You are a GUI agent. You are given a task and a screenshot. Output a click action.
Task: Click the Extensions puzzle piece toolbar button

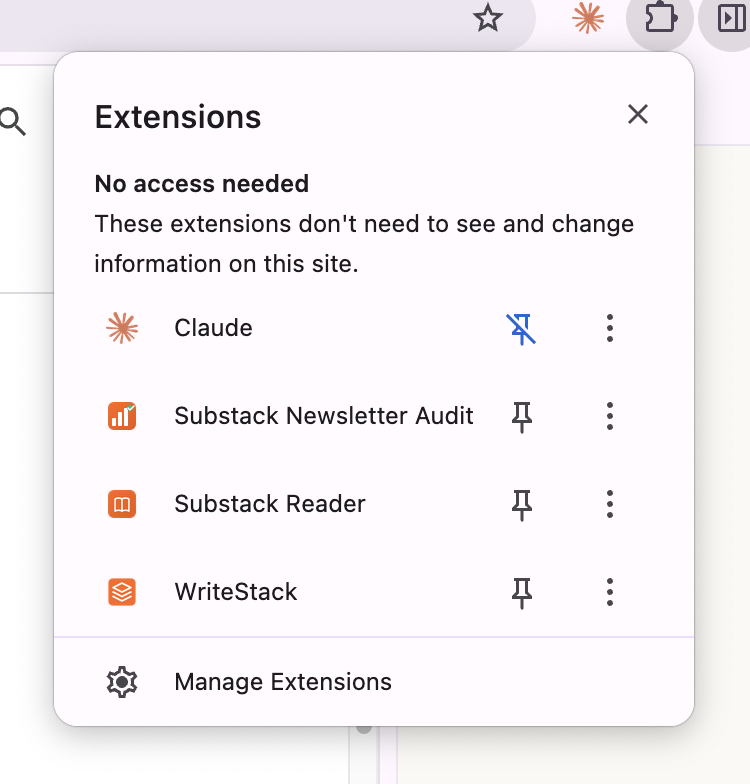pos(661,18)
